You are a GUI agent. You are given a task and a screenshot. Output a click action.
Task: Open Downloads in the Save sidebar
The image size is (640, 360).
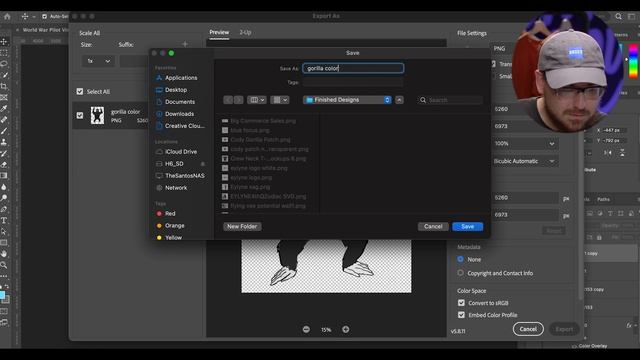point(179,114)
